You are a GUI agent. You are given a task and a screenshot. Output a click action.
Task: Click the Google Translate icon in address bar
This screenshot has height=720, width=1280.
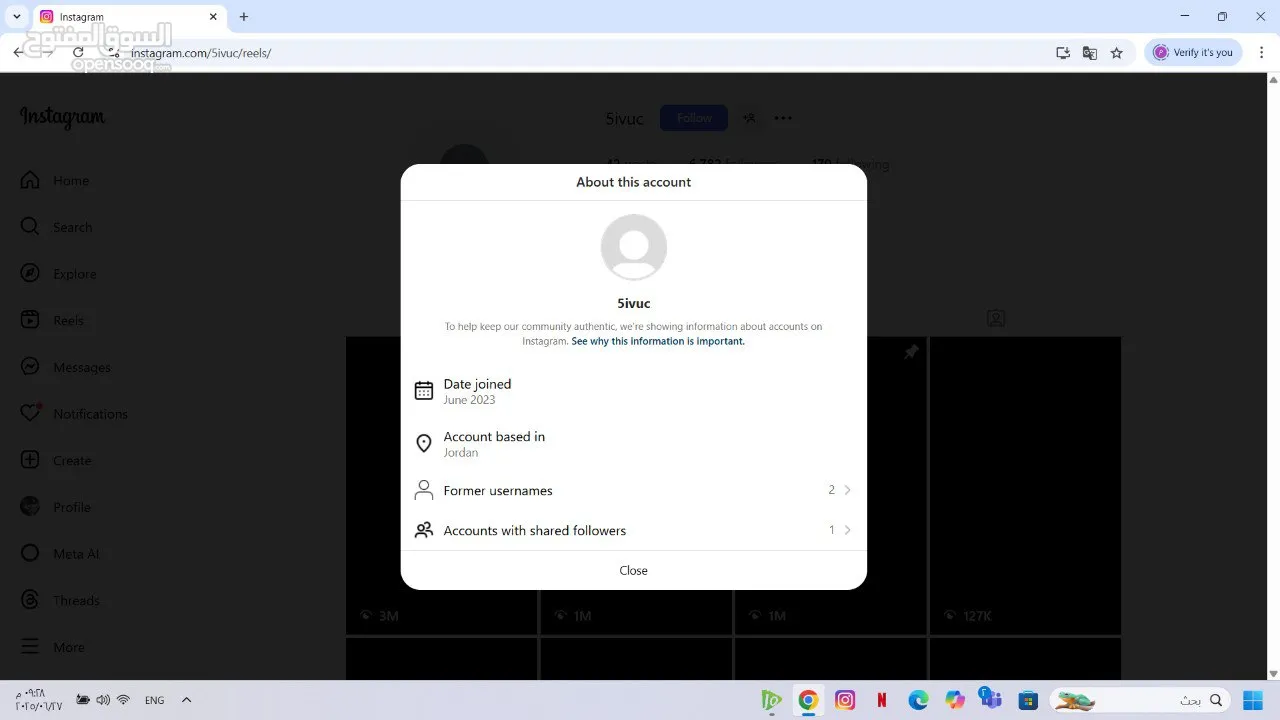pyautogui.click(x=1090, y=53)
